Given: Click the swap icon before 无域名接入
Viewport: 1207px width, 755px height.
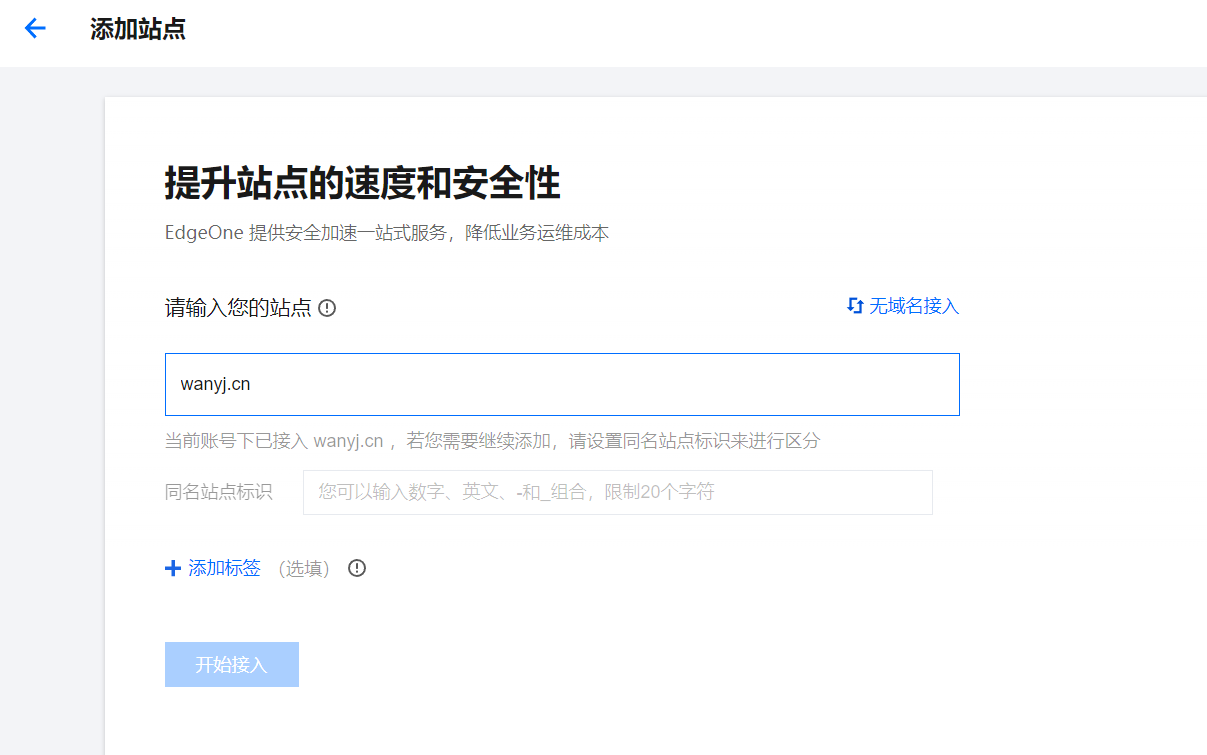Looking at the screenshot, I should tap(855, 306).
